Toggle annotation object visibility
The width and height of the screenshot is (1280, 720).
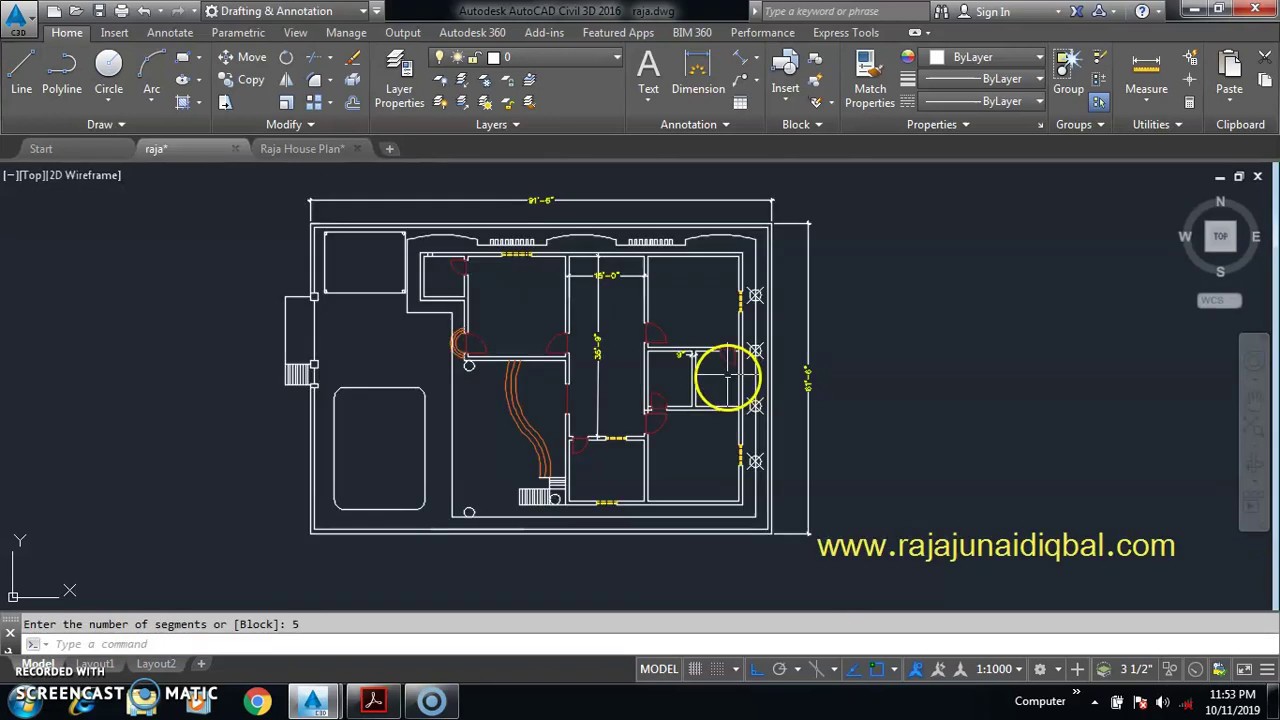916,669
